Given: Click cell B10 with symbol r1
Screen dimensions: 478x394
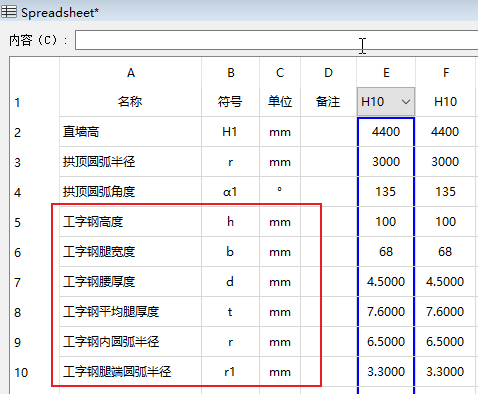Looking at the screenshot, I should click(x=230, y=372).
